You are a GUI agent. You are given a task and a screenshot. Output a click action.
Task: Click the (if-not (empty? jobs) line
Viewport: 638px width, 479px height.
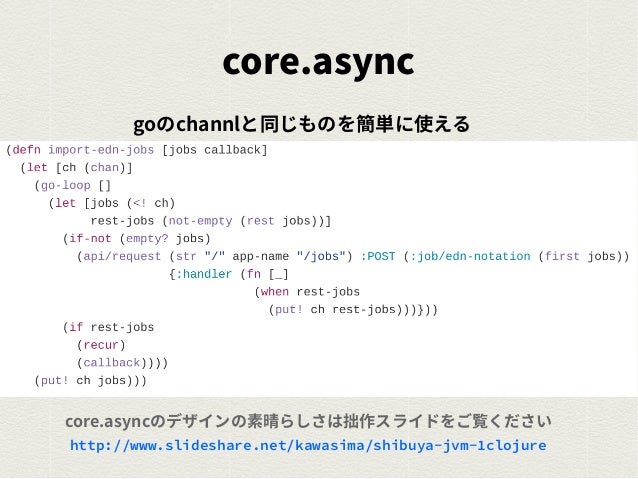[x=136, y=238]
